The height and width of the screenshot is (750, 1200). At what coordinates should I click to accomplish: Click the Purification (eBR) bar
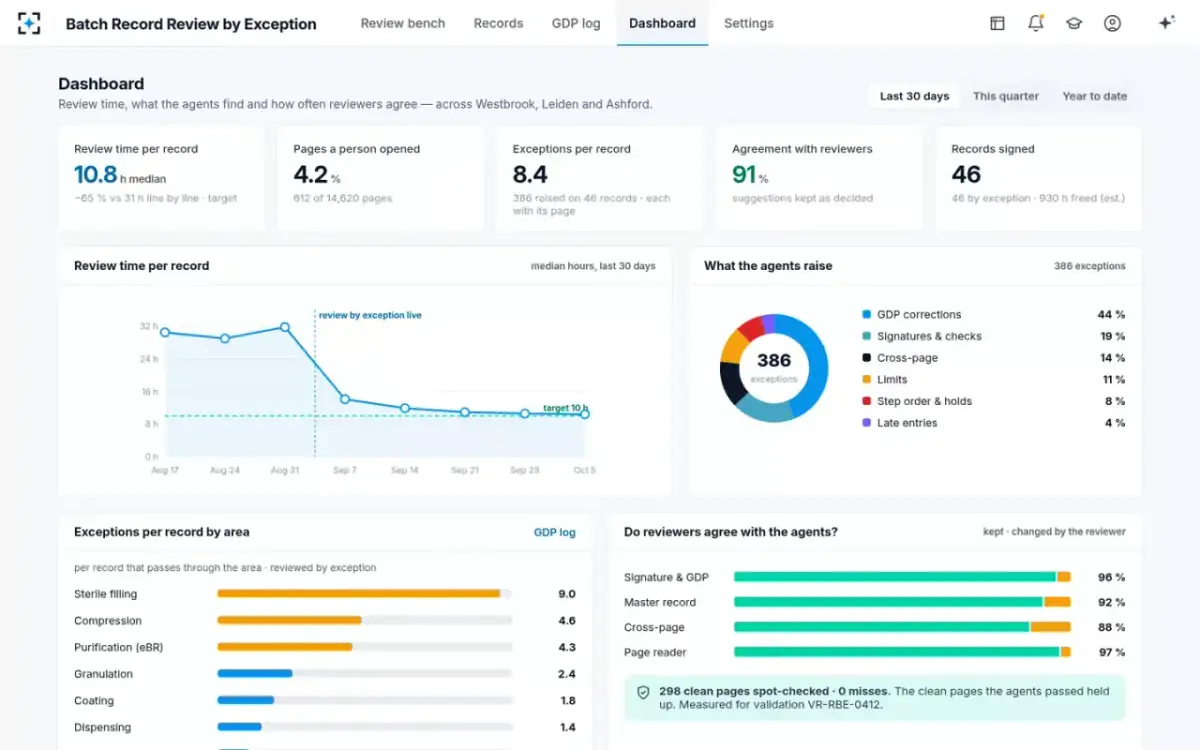pos(365,647)
